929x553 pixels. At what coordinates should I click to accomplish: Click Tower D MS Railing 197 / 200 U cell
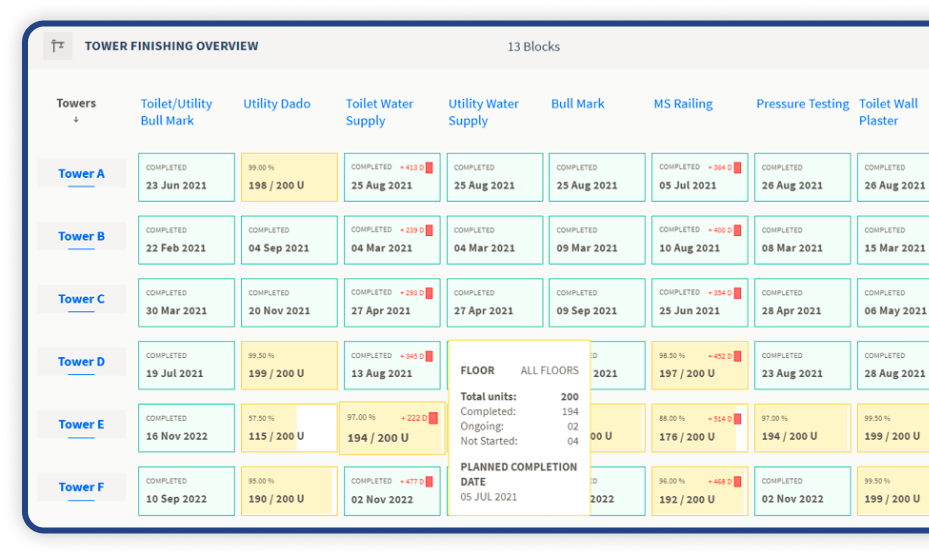(699, 365)
